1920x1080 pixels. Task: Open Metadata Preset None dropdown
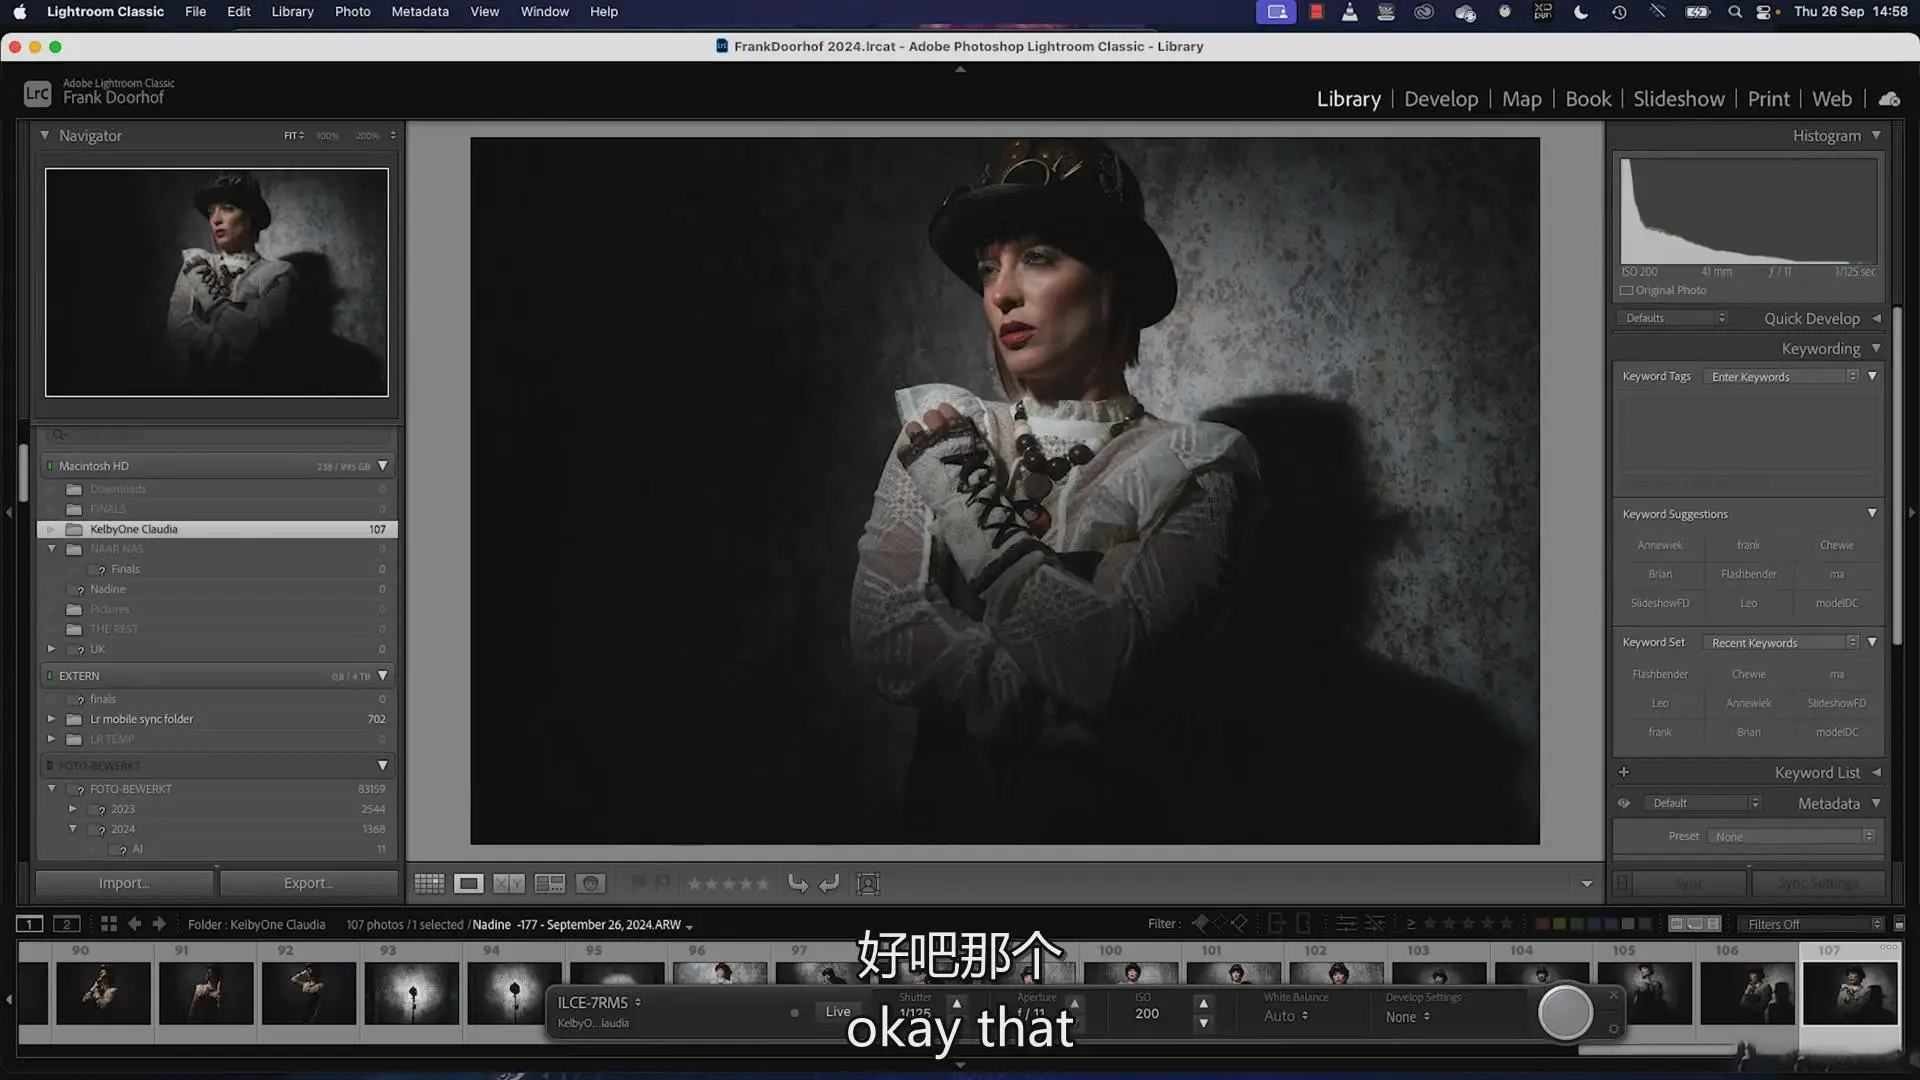[x=1791, y=836]
